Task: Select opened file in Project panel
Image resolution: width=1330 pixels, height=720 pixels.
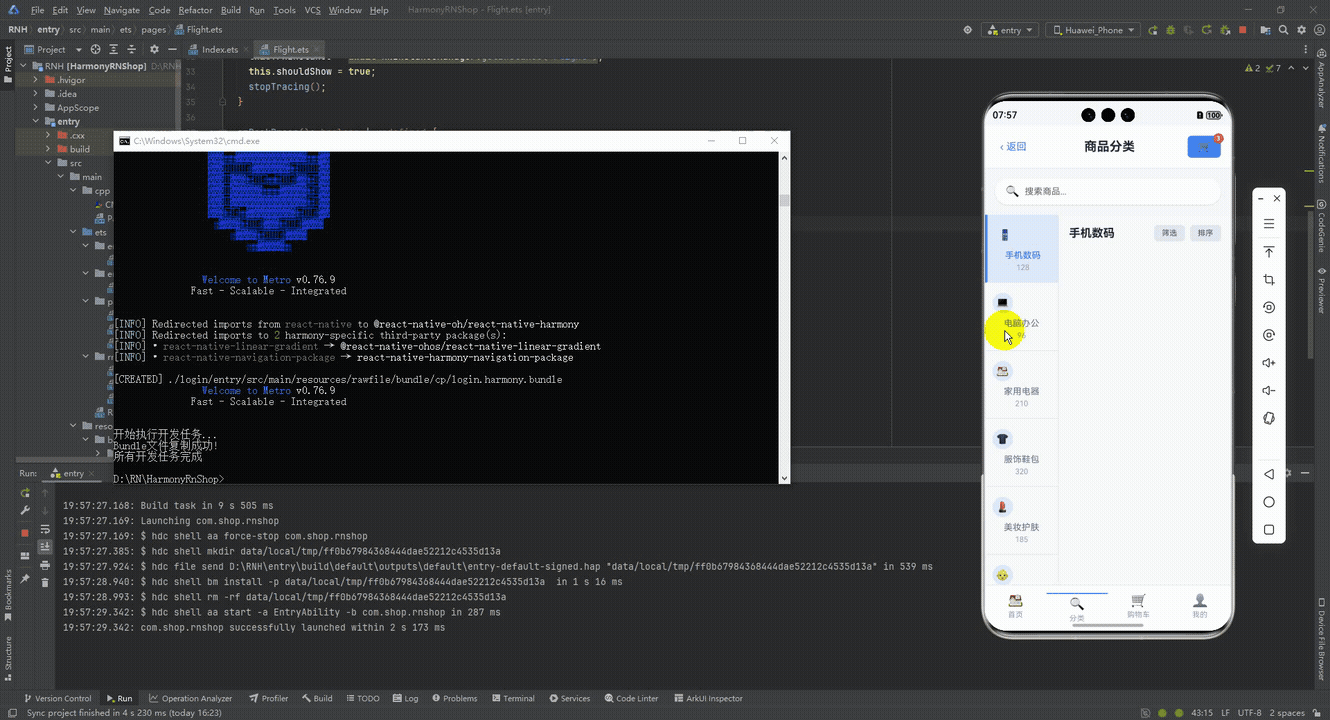Action: click(96, 49)
